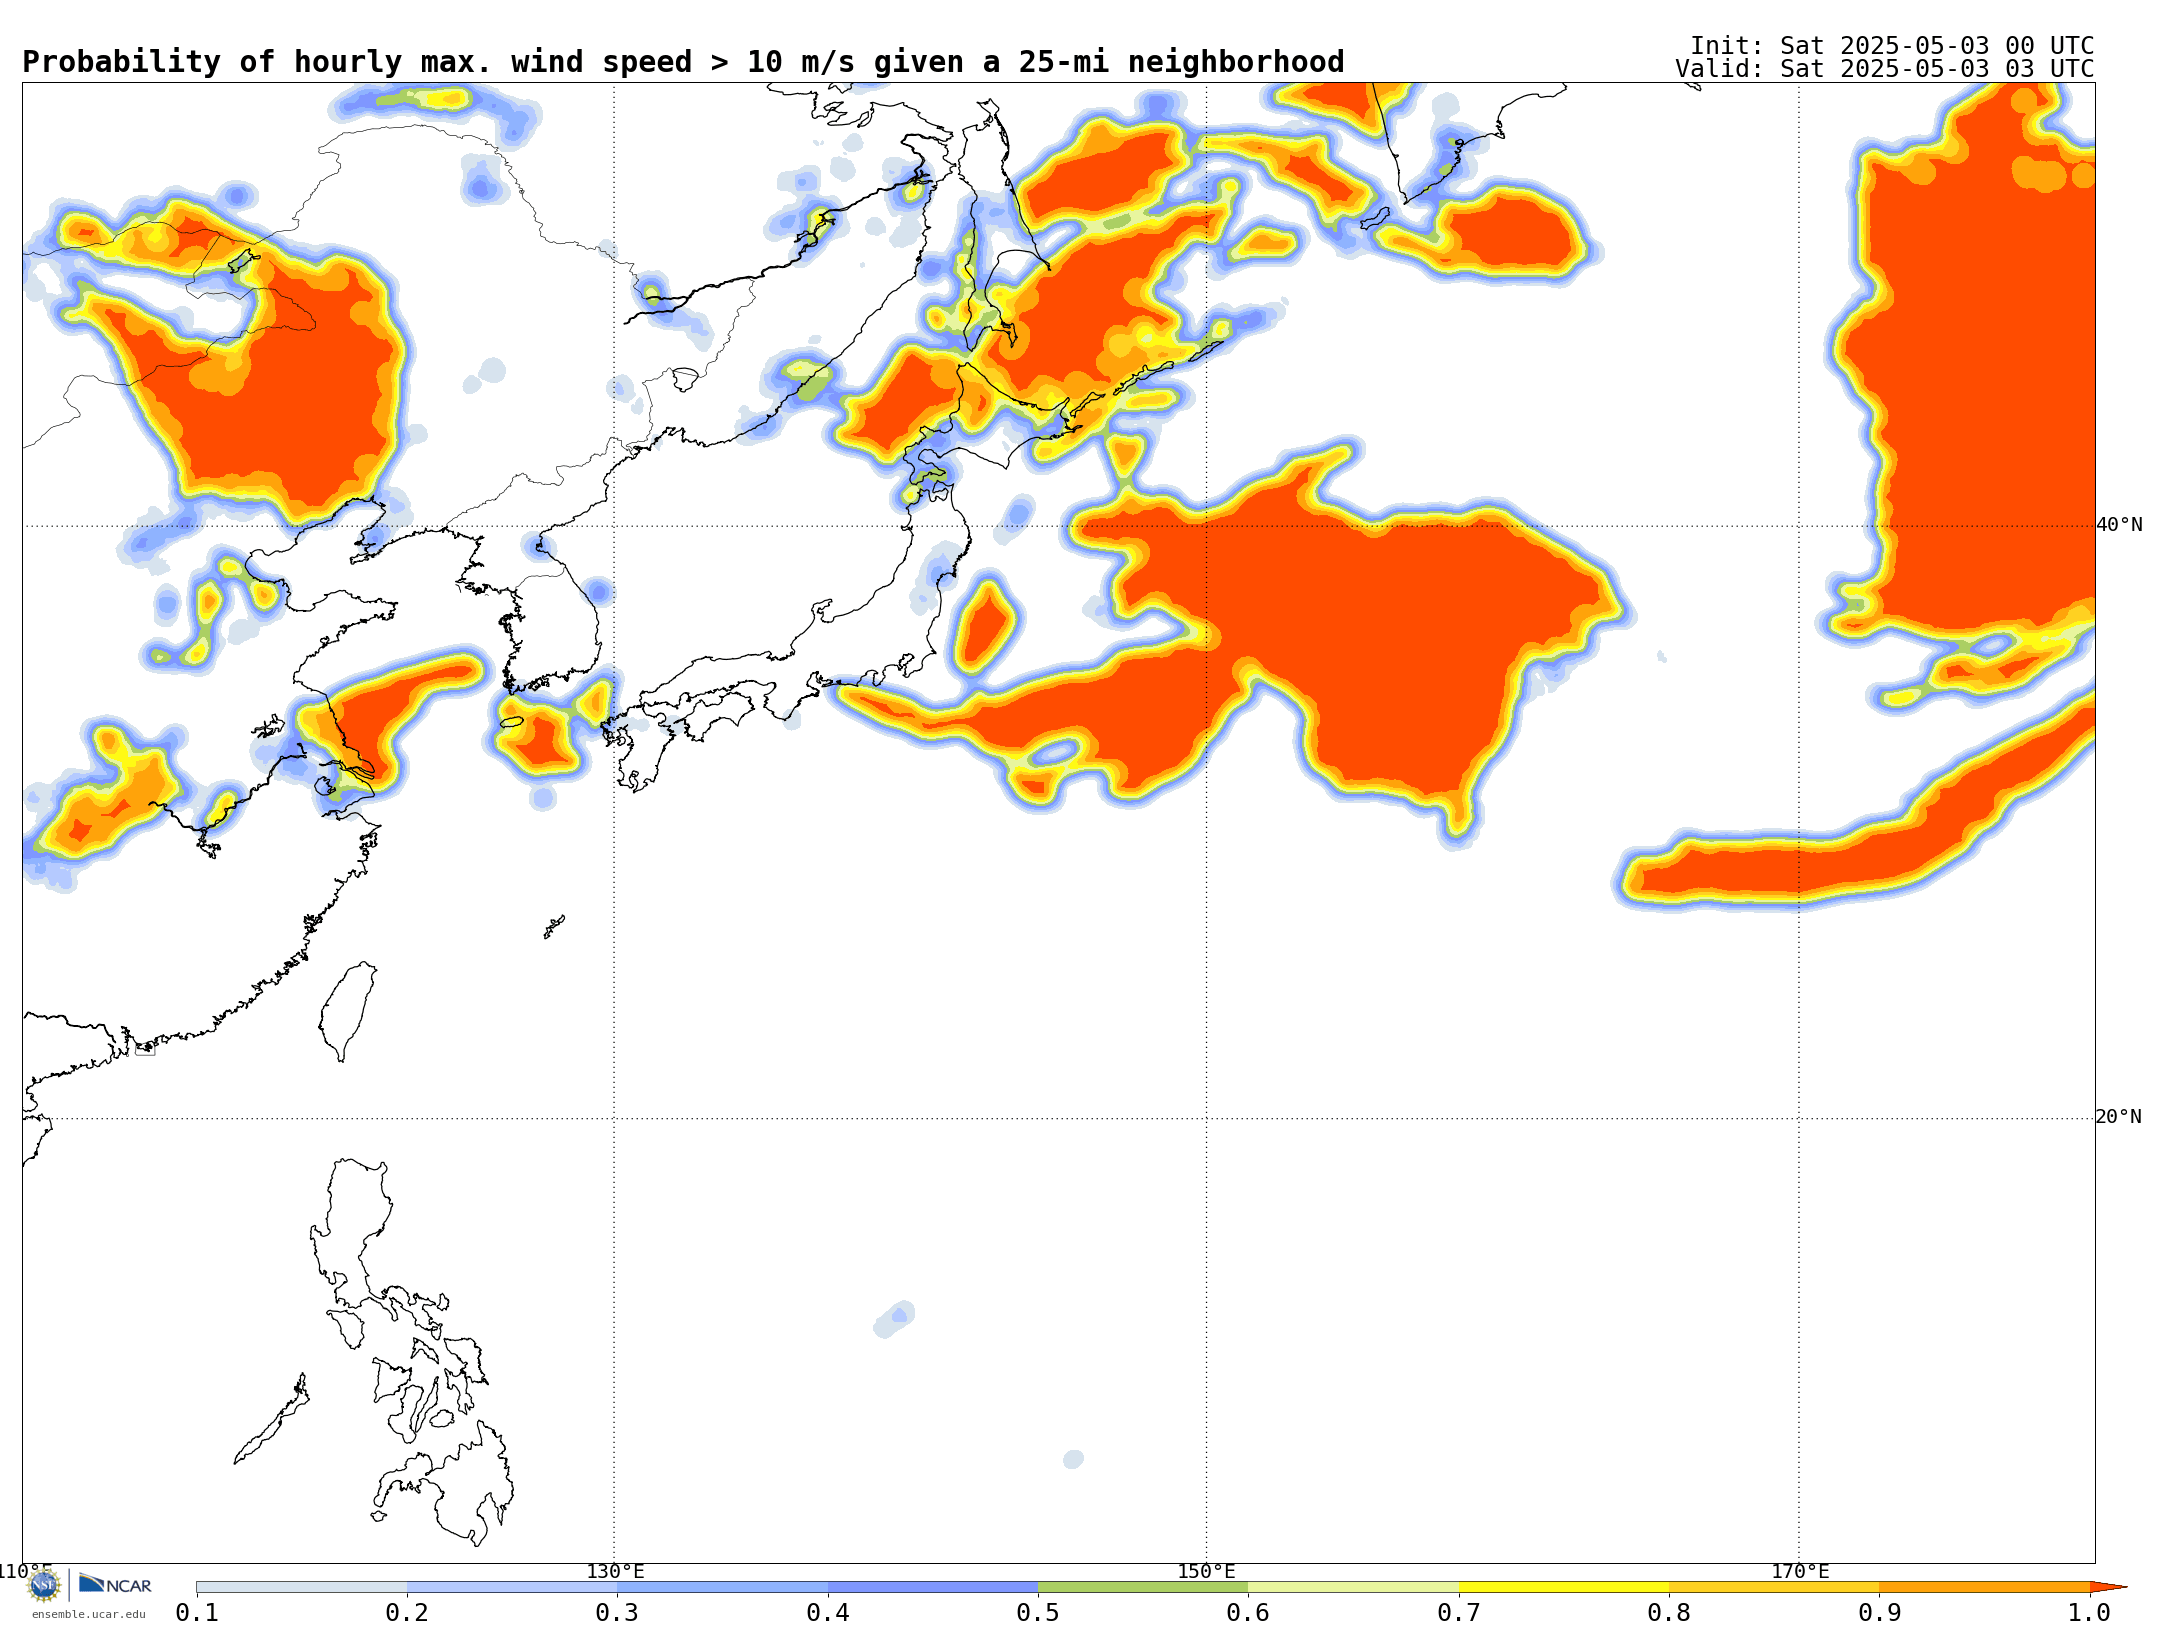This screenshot has height=1626, width=2160.
Task: Click the Palawan island outline on the map
Action: click(271, 1420)
